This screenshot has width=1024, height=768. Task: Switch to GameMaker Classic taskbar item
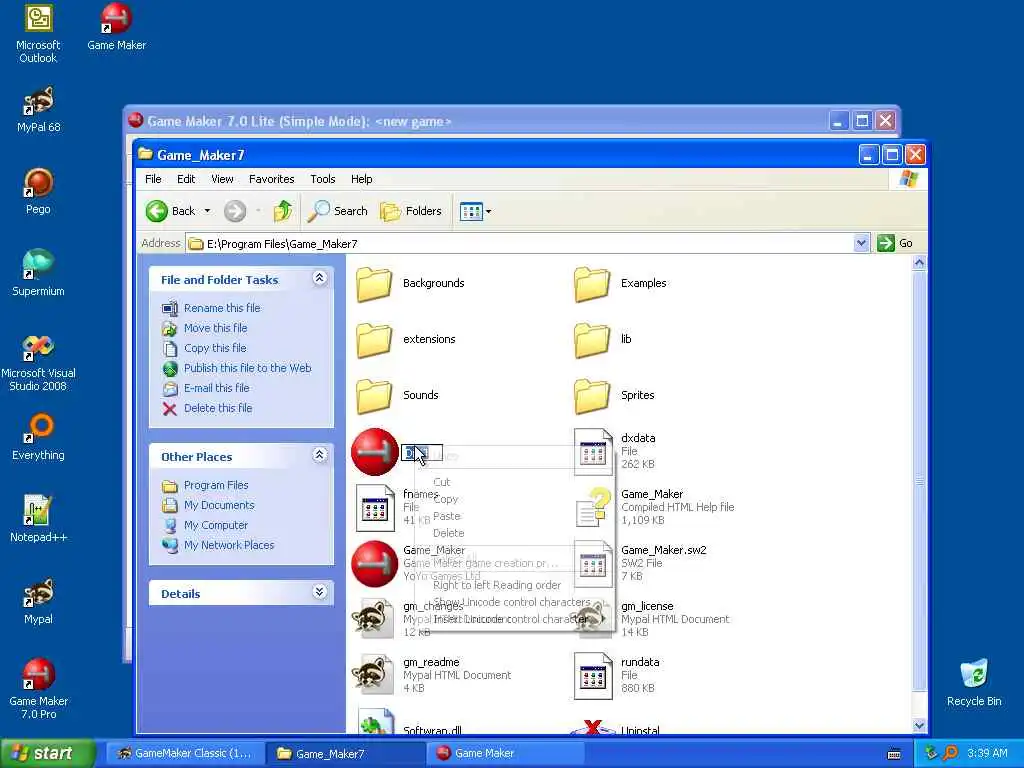185,753
